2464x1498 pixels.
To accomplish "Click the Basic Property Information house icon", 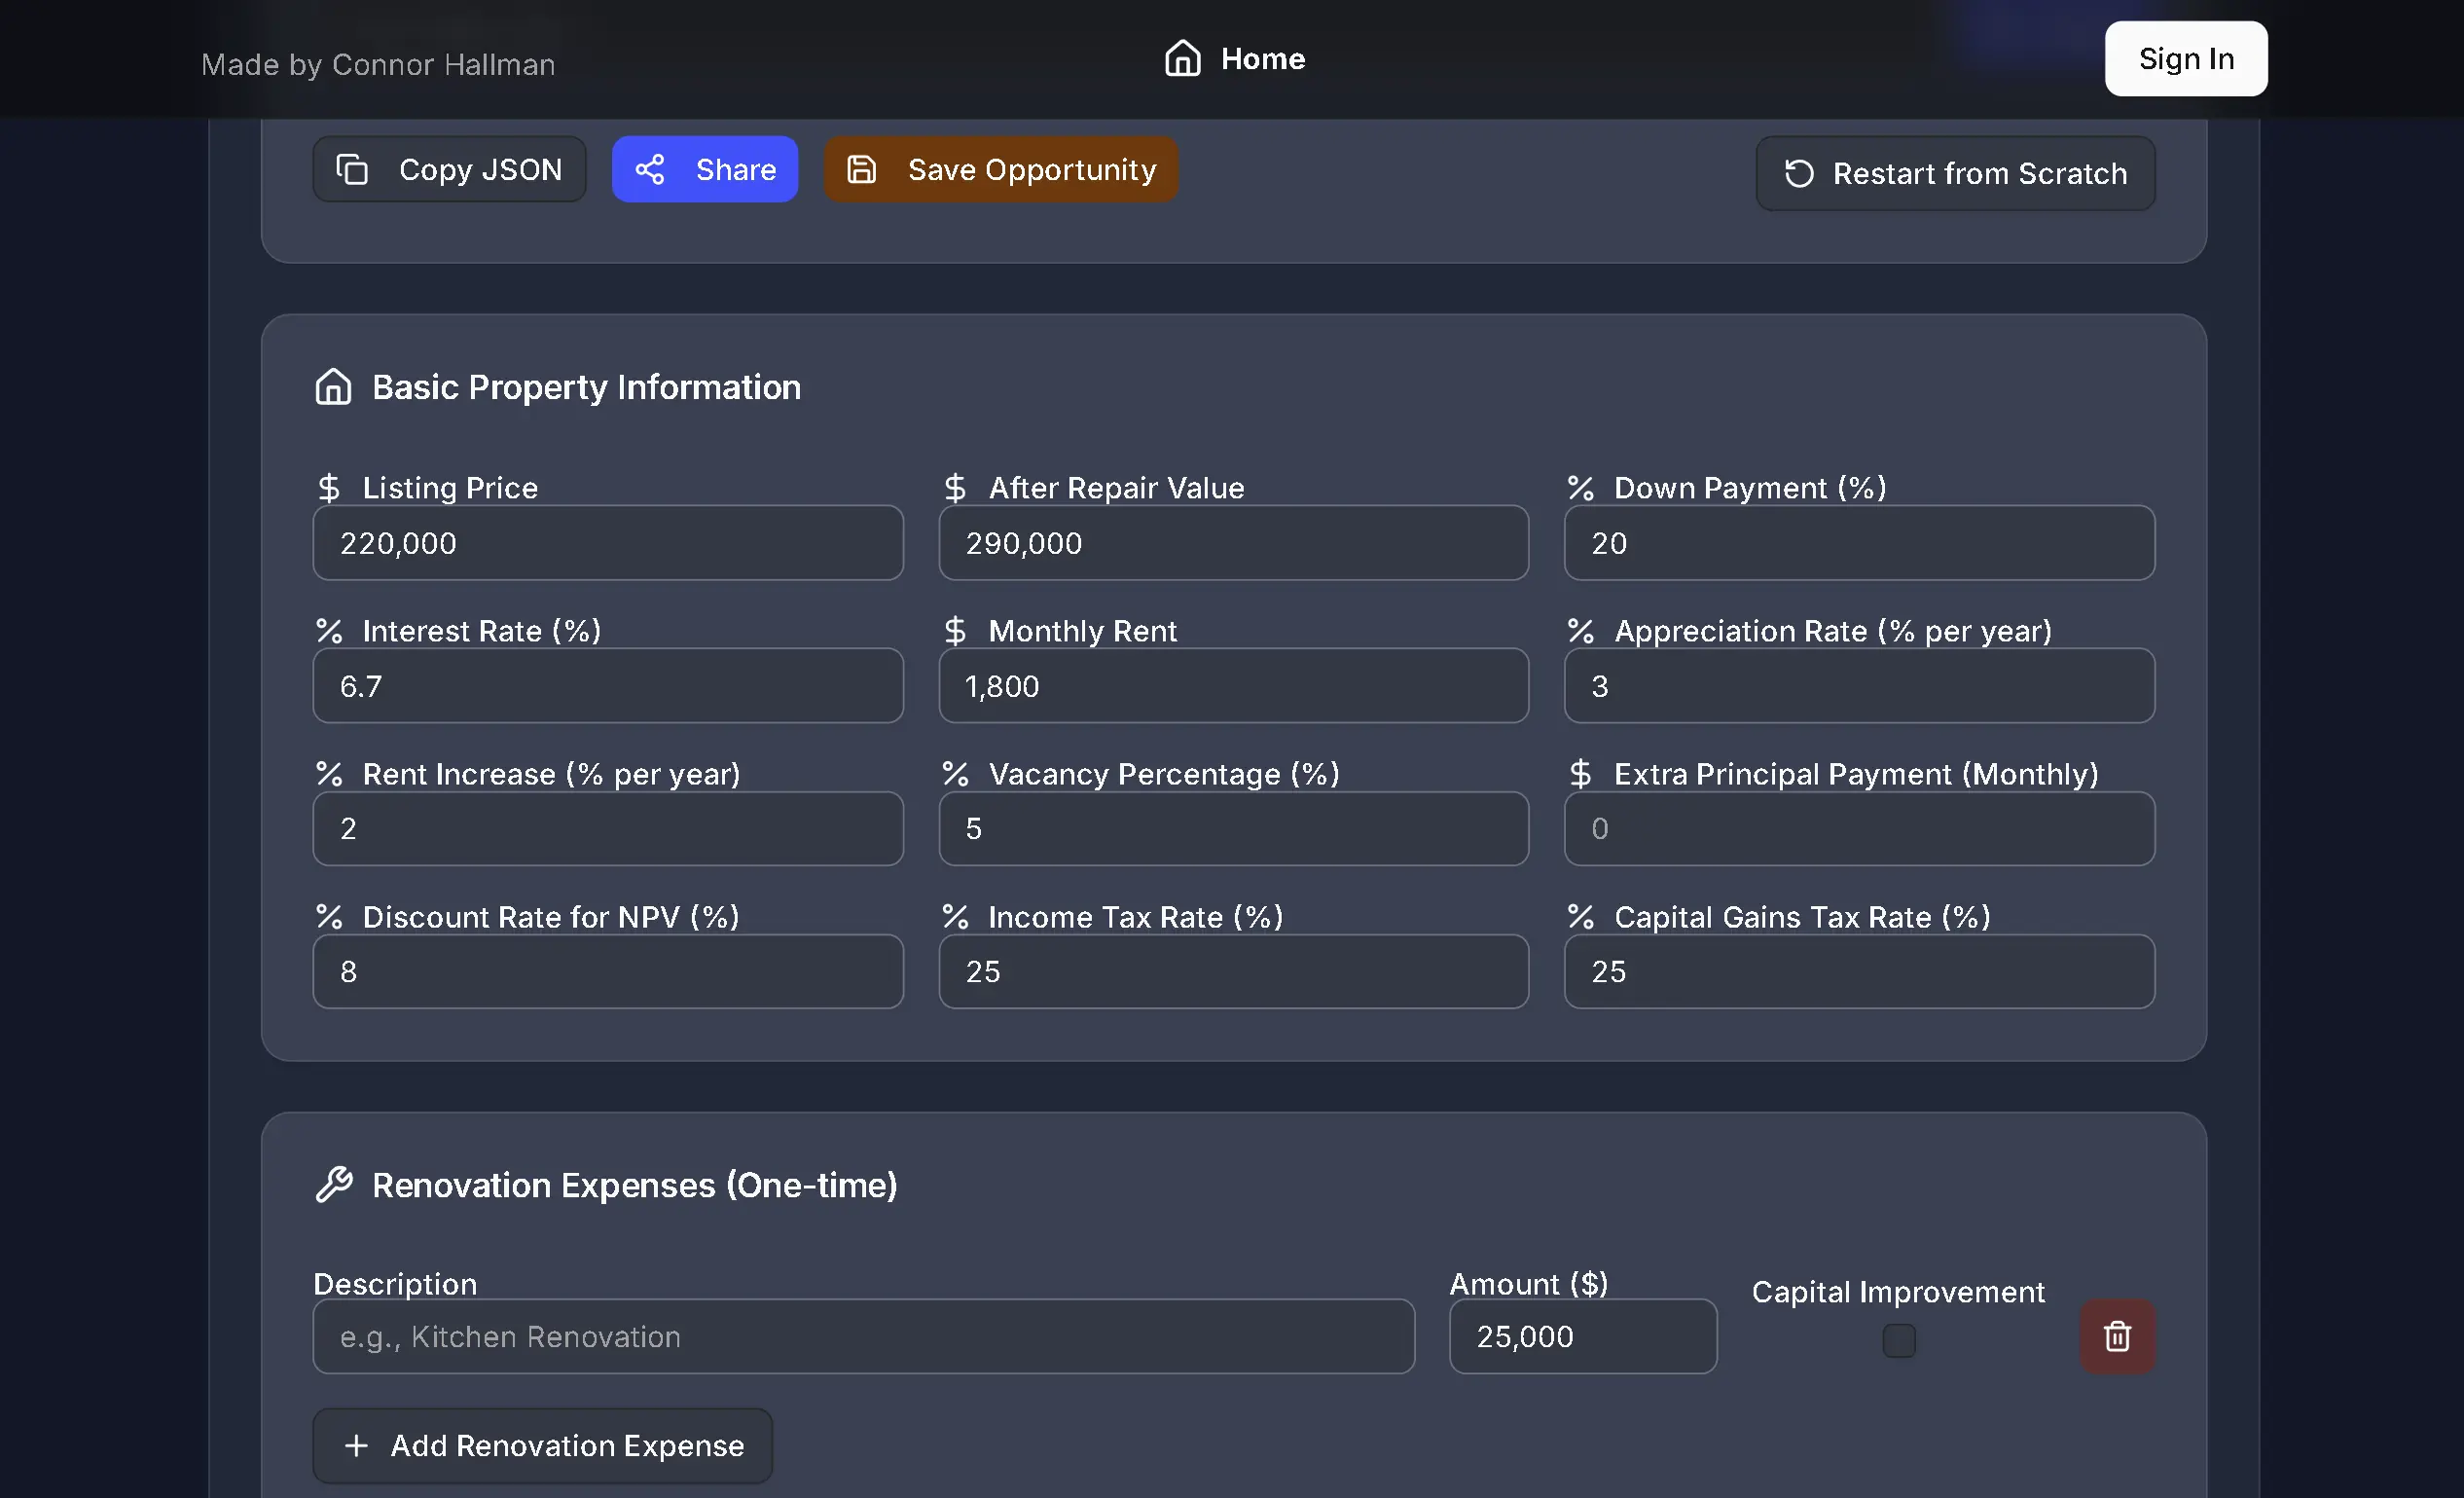I will tap(333, 387).
